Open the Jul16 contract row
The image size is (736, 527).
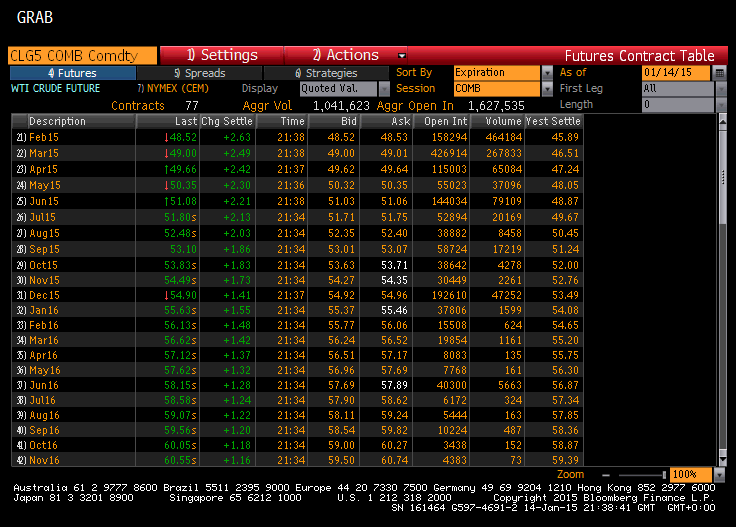[x=297, y=400]
